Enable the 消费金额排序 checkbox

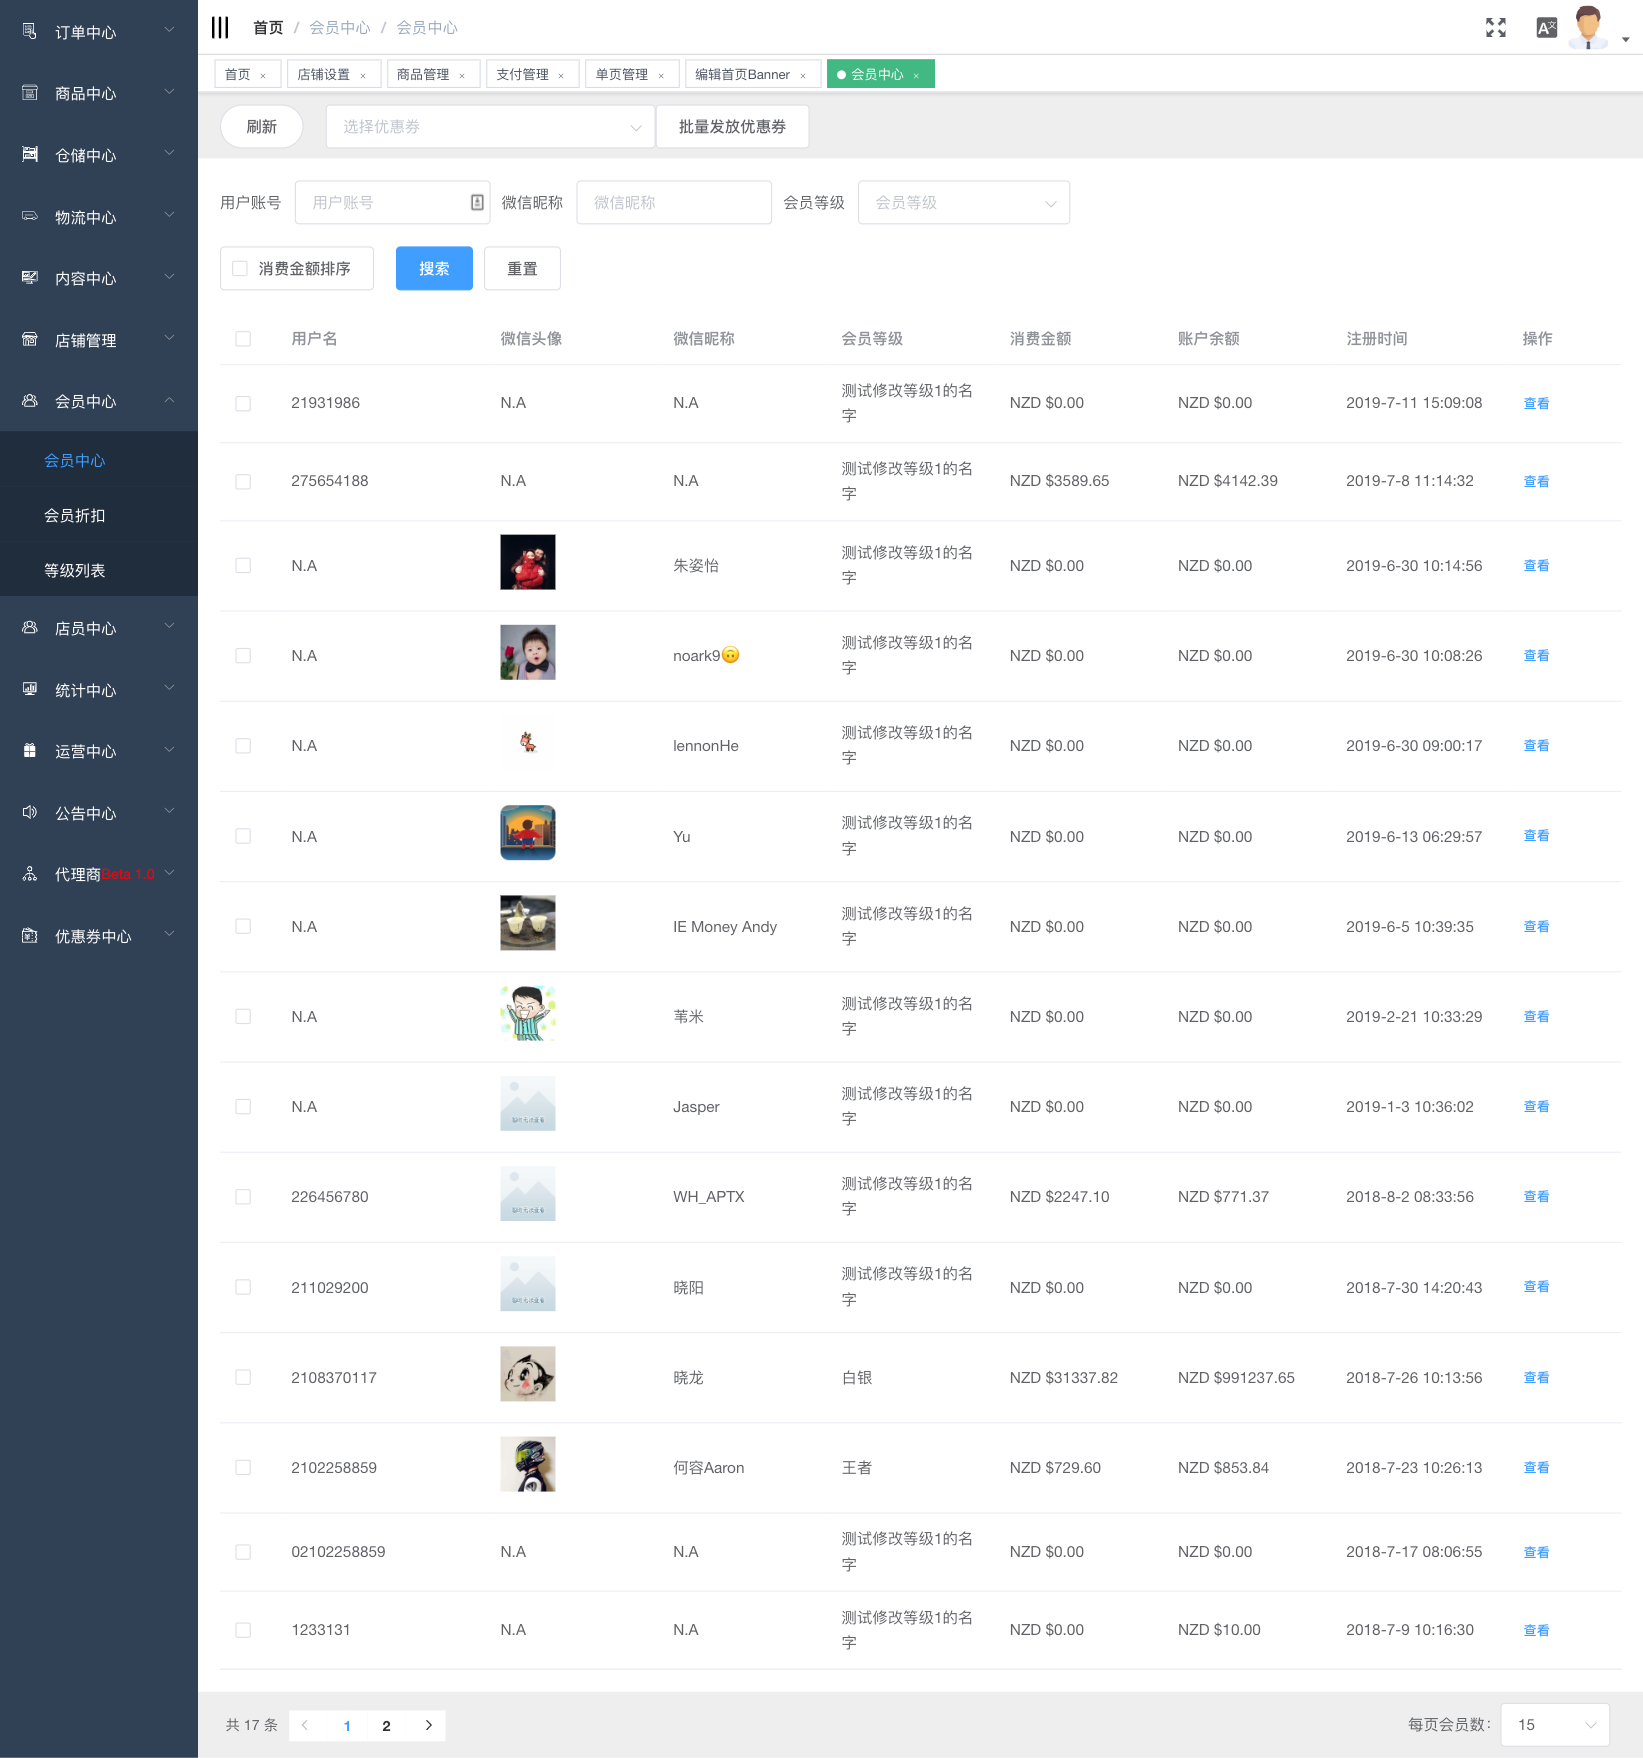pos(240,269)
